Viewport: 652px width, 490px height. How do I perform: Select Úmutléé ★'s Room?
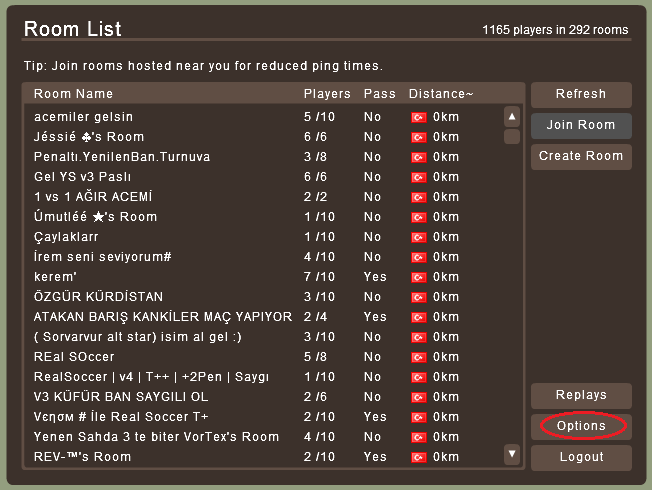(264, 217)
